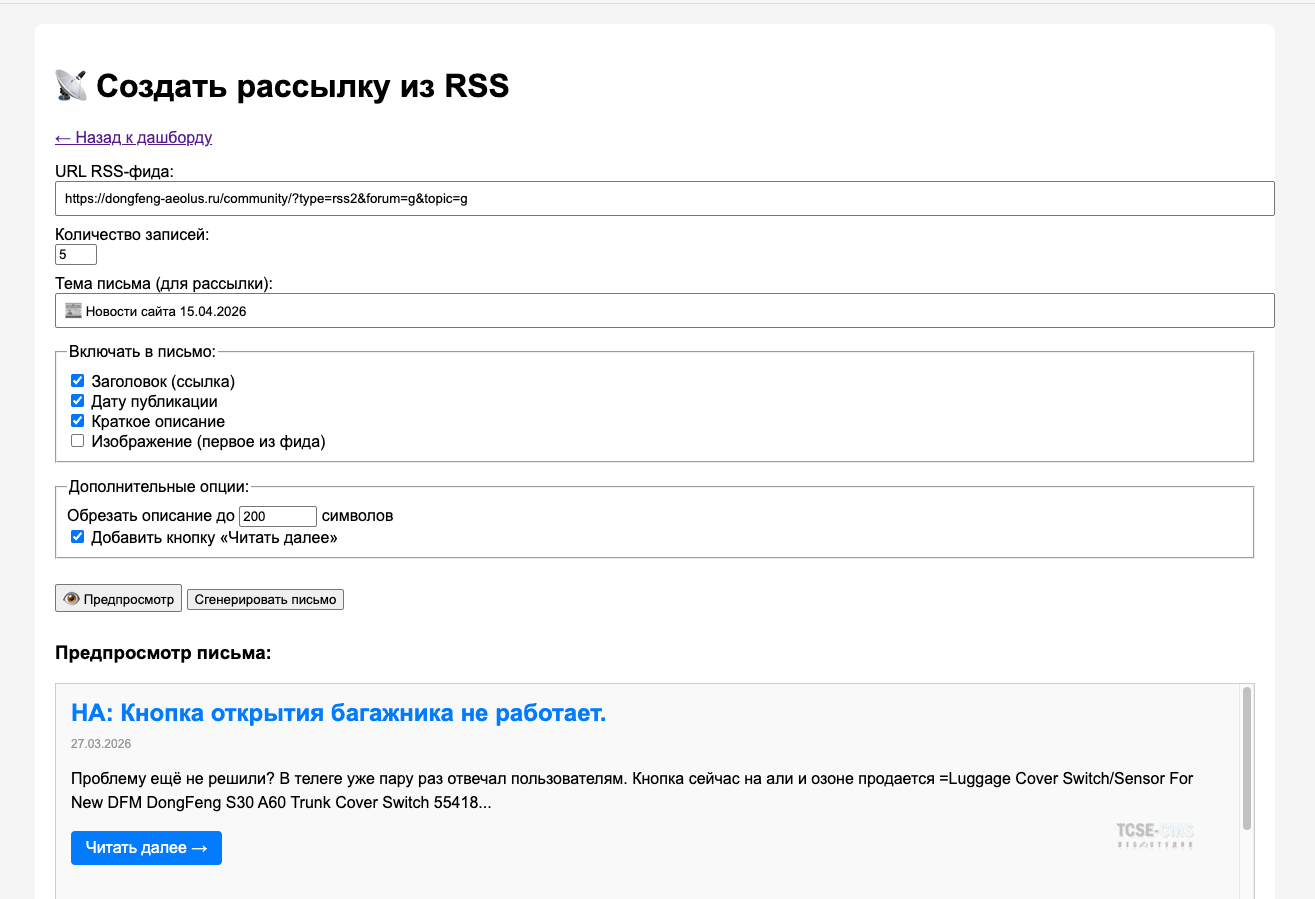Click the satellite dish icon in the heading
The height and width of the screenshot is (899, 1315).
[x=71, y=86]
